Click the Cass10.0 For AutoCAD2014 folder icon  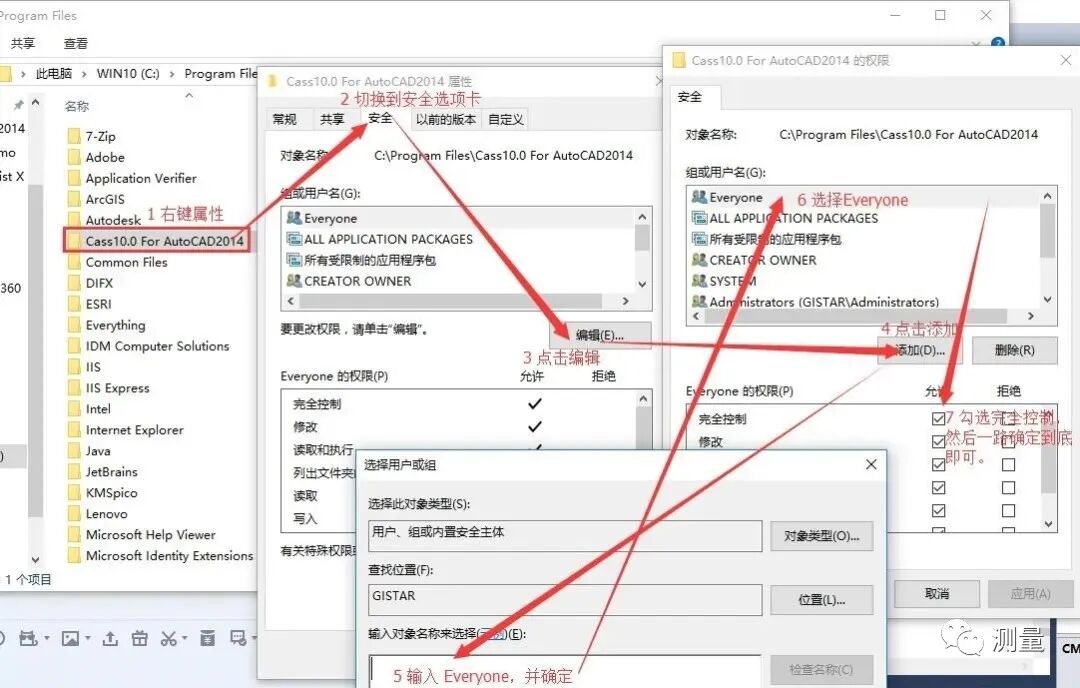click(74, 241)
